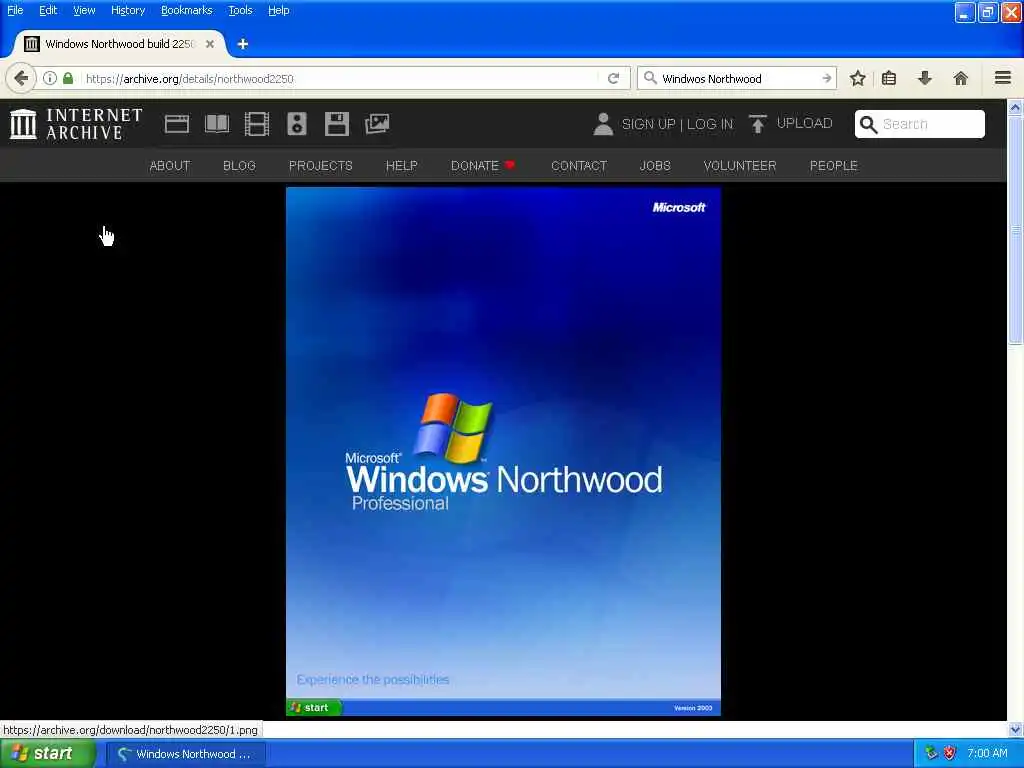The height and width of the screenshot is (768, 1024).
Task: Open the PEOPLE link
Action: pyautogui.click(x=833, y=166)
